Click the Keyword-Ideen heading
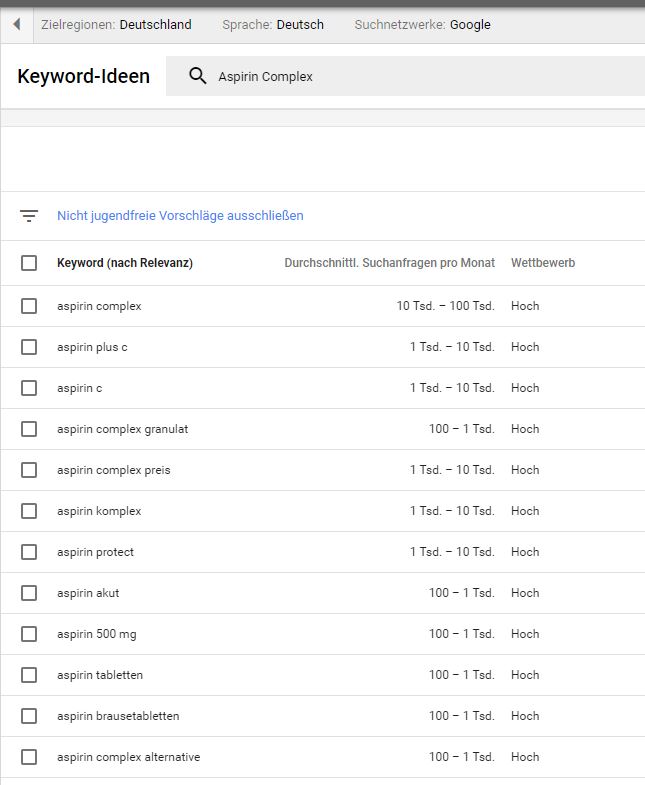Image resolution: width=645 pixels, height=785 pixels. point(84,76)
